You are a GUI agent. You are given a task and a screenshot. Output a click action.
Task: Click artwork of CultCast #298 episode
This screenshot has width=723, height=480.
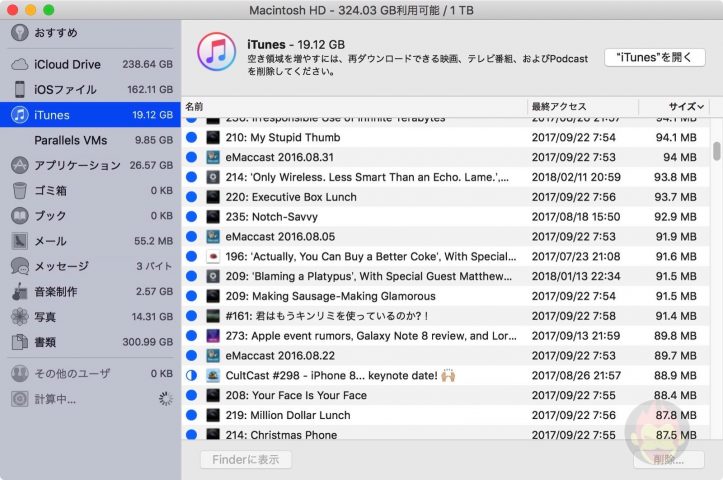(x=213, y=375)
